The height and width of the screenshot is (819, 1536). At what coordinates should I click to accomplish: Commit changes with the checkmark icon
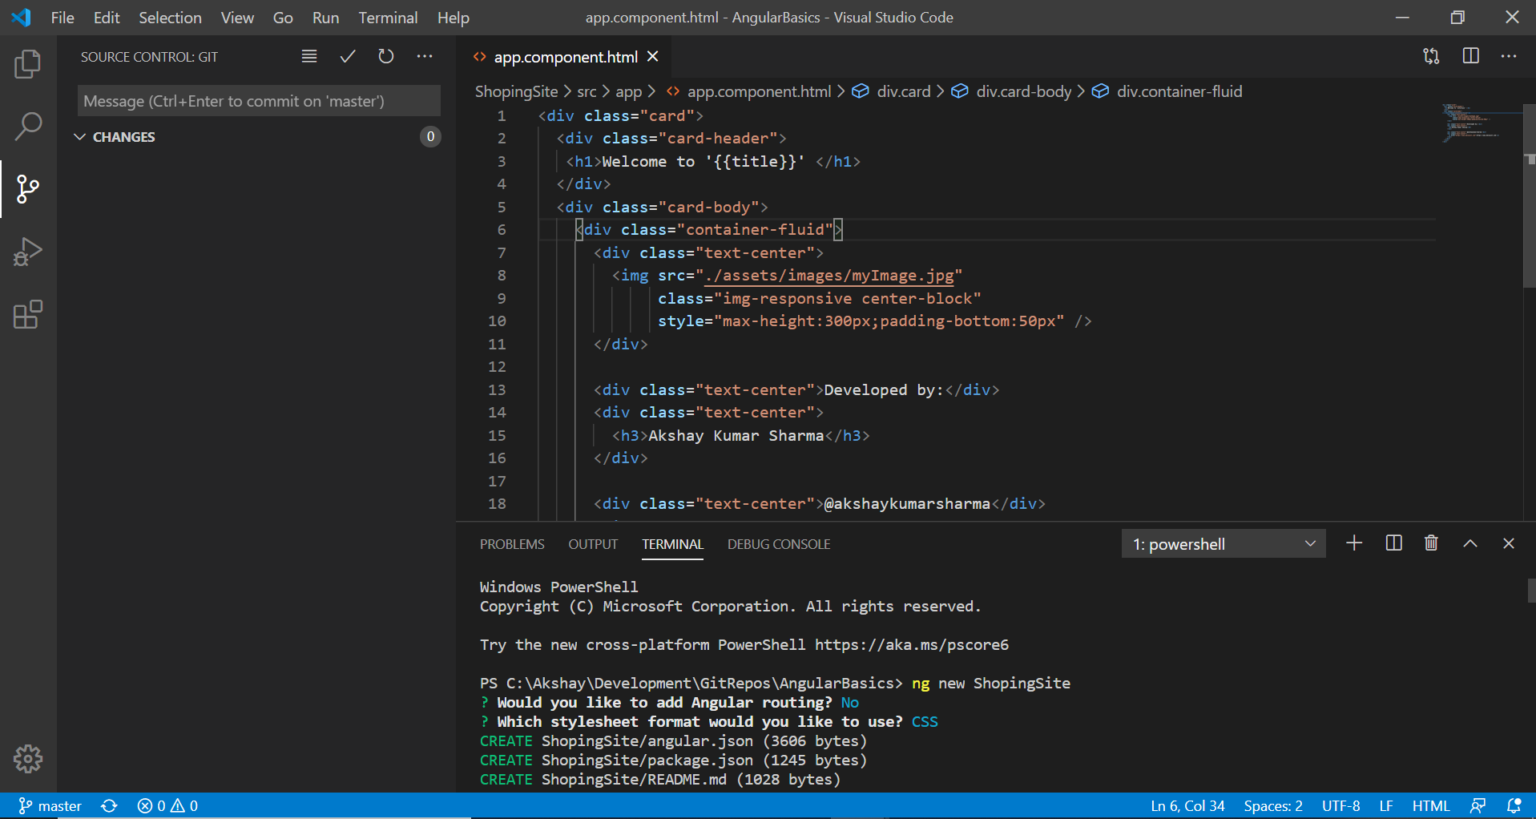(347, 57)
